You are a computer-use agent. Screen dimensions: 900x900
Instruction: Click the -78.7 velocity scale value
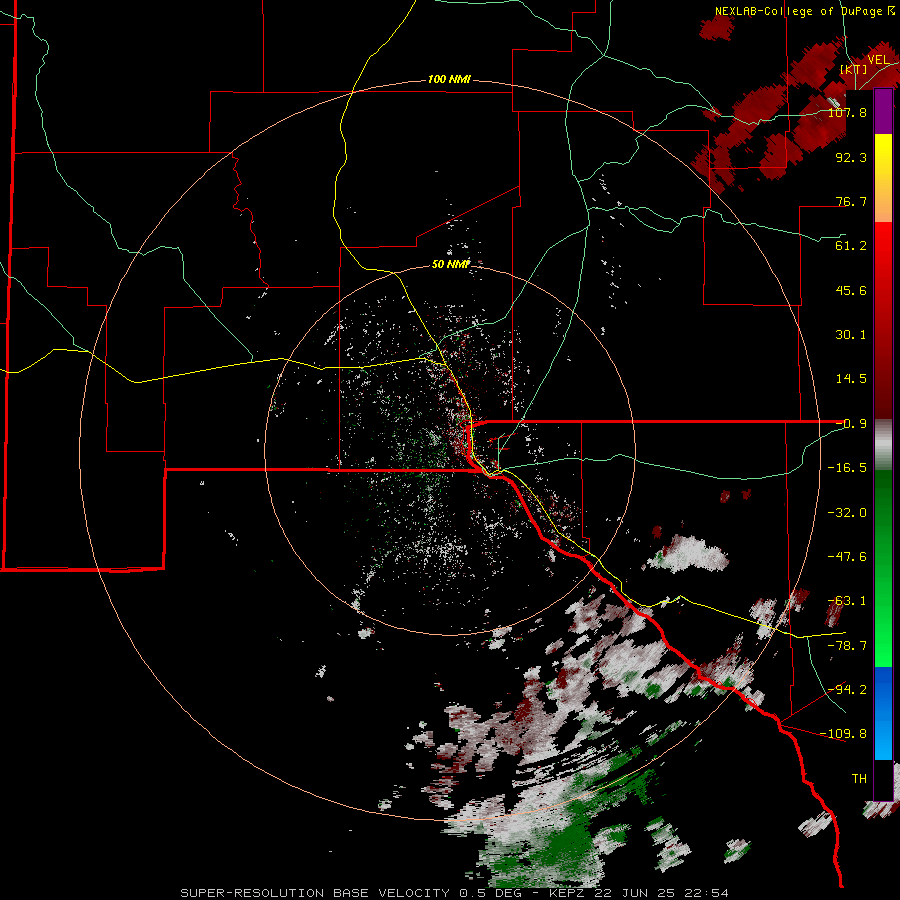(847, 646)
